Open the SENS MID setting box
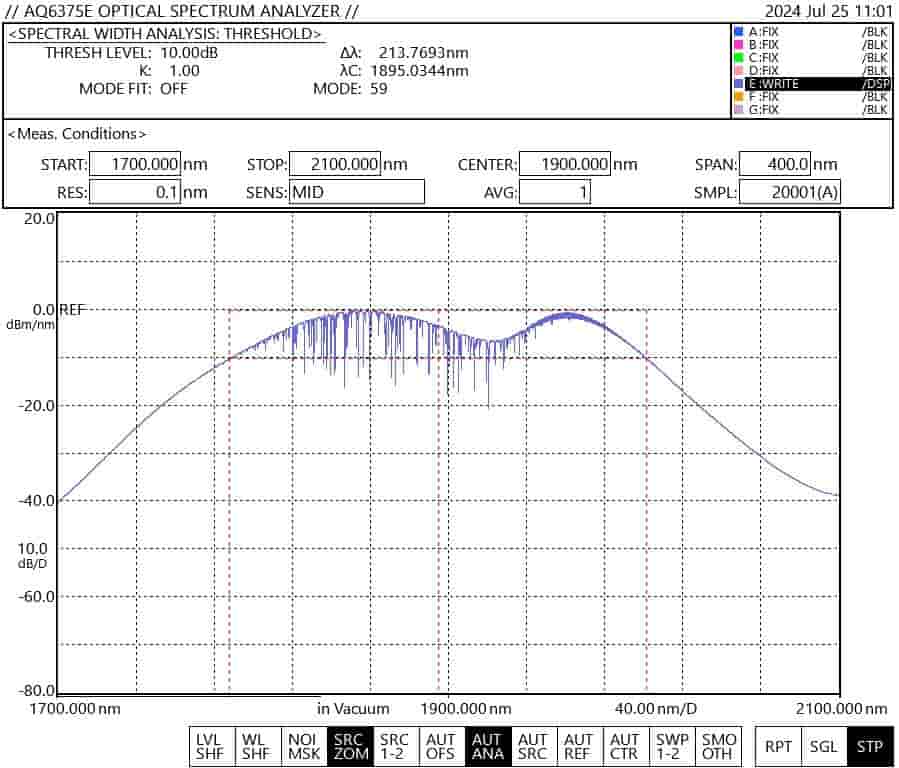This screenshot has height=768, width=899. [357, 192]
